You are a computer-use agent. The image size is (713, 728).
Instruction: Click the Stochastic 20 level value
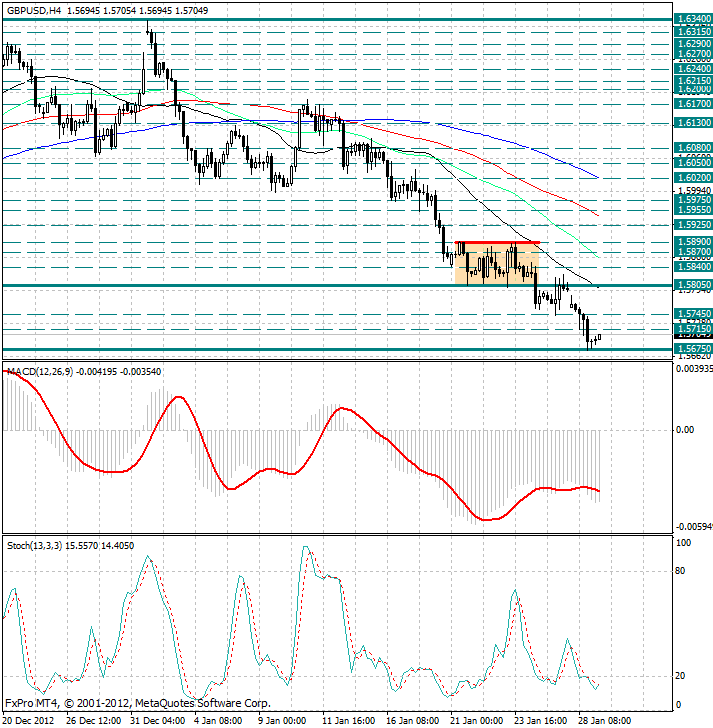(680, 676)
